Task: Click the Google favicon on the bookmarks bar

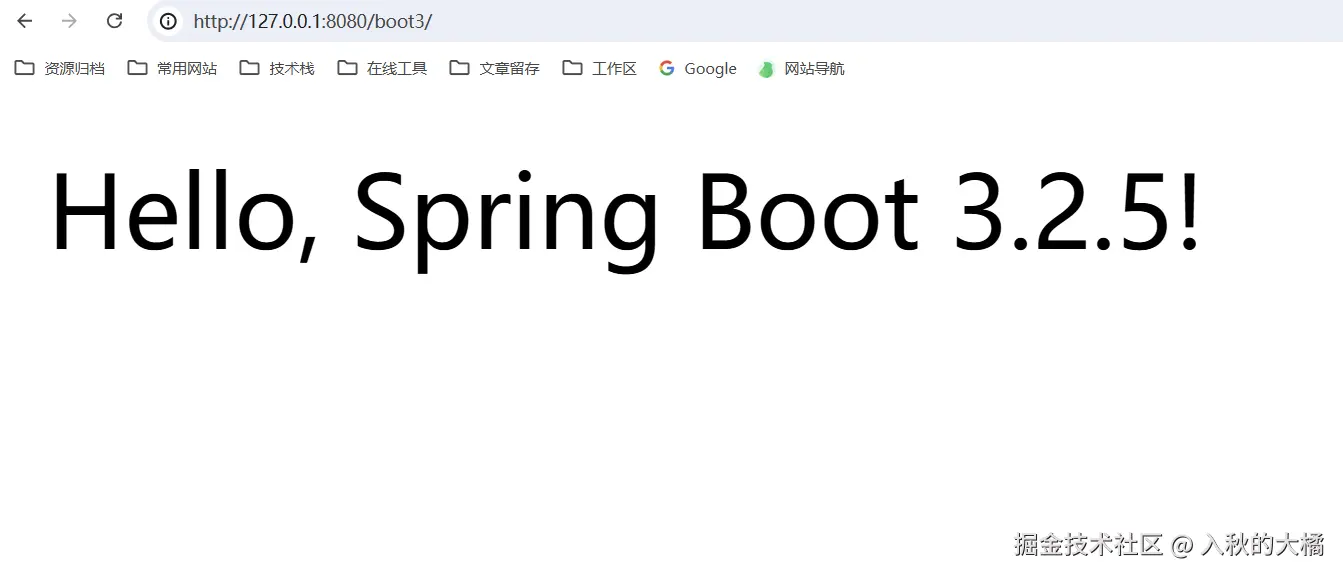Action: pyautogui.click(x=666, y=68)
